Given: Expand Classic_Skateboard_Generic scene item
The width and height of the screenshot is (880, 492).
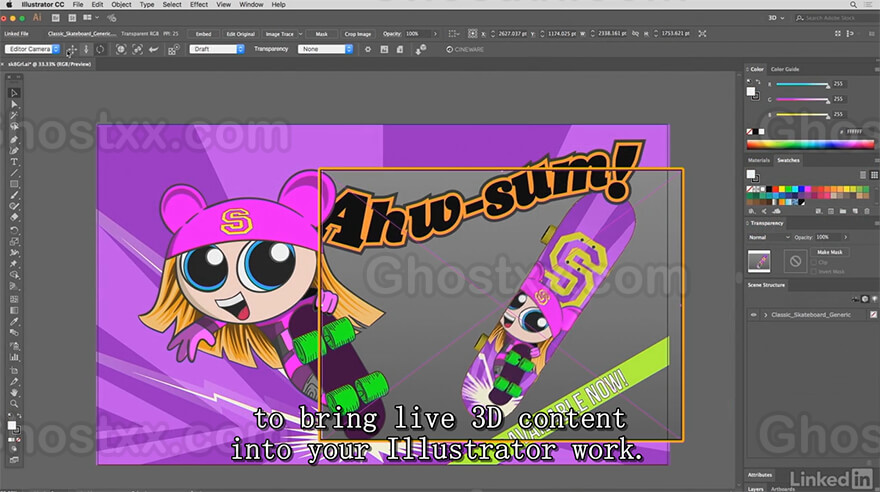Looking at the screenshot, I should tap(766, 315).
